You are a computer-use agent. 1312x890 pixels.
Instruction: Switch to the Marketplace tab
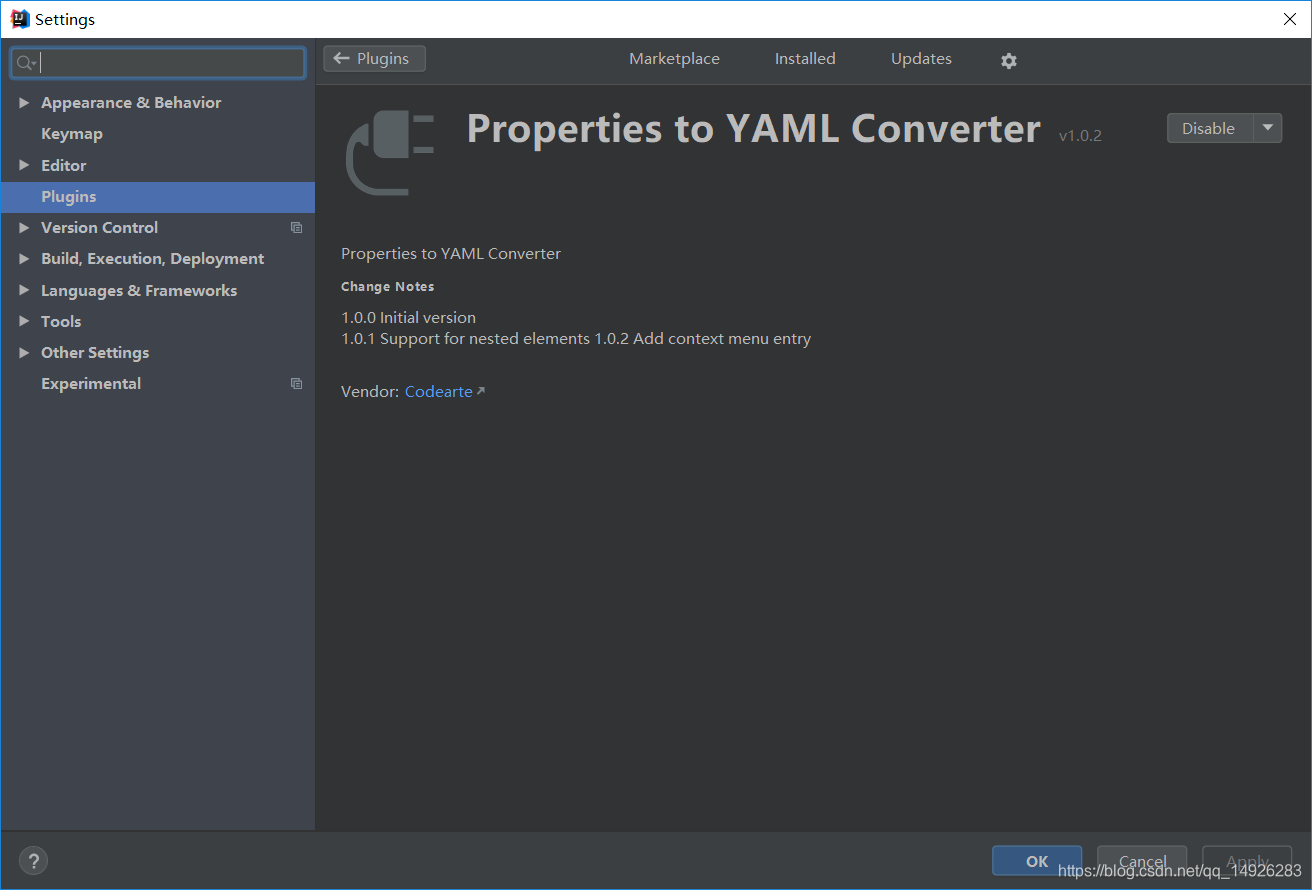pyautogui.click(x=674, y=59)
